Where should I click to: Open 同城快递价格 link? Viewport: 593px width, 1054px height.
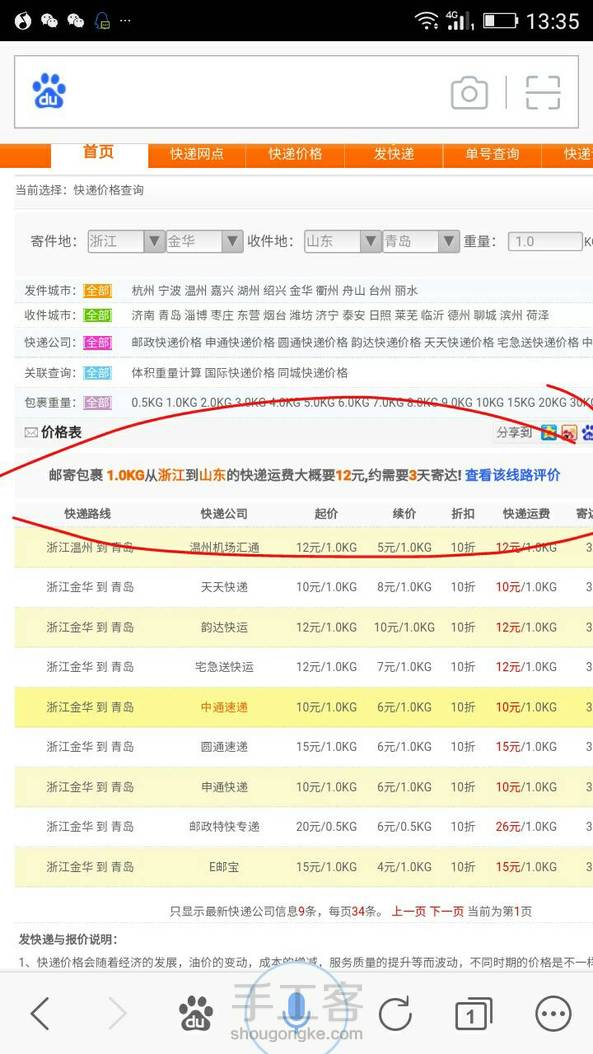click(313, 373)
